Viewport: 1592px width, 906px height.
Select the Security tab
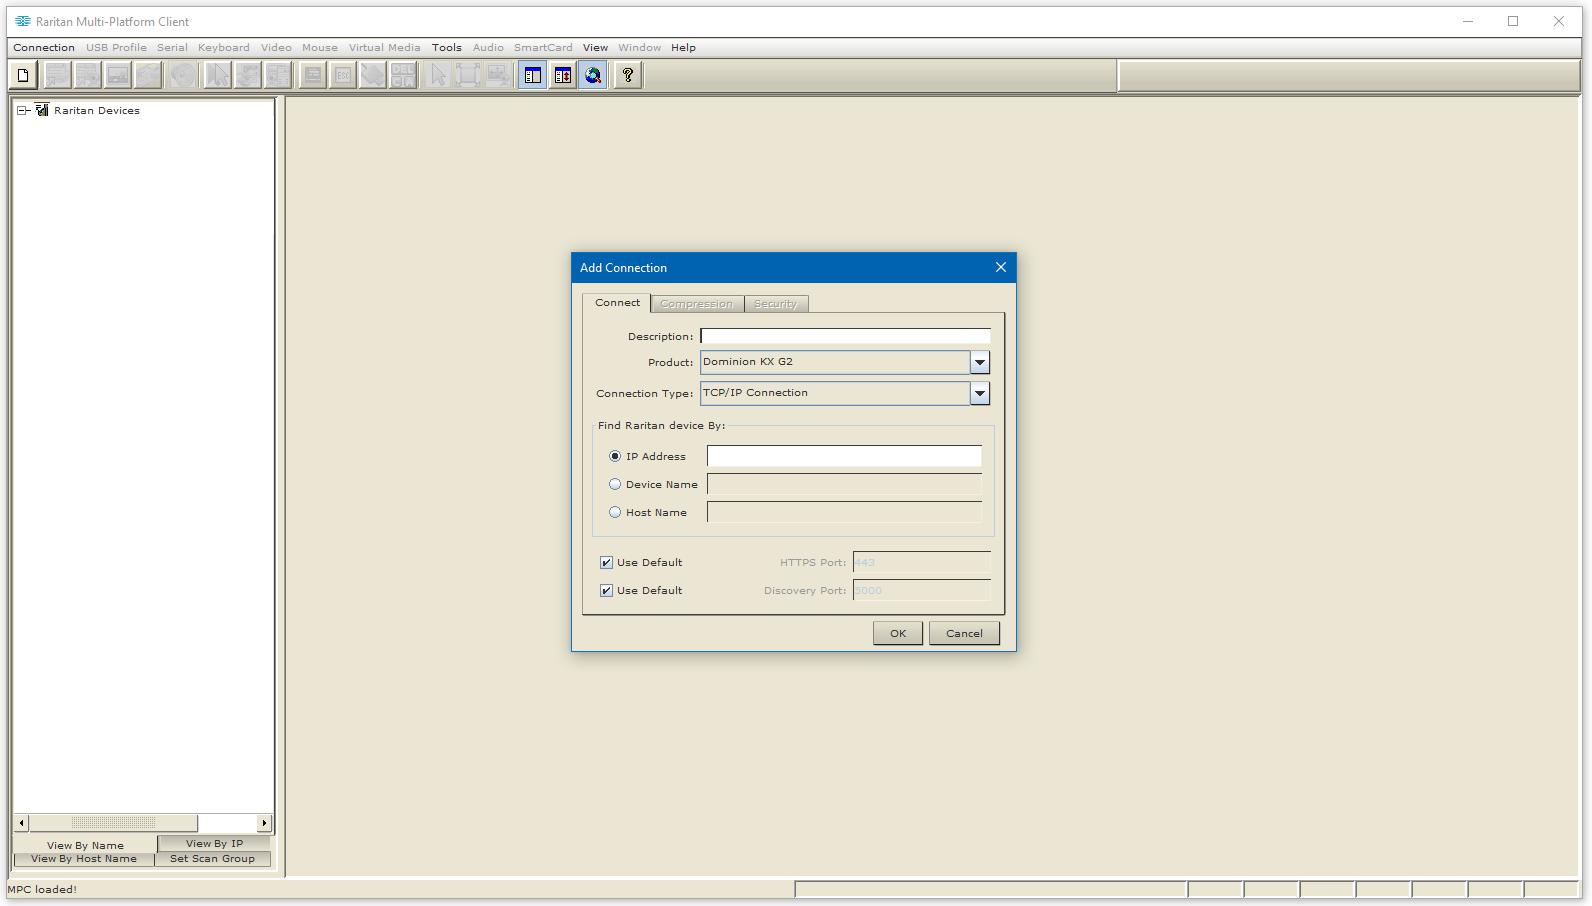tap(776, 303)
